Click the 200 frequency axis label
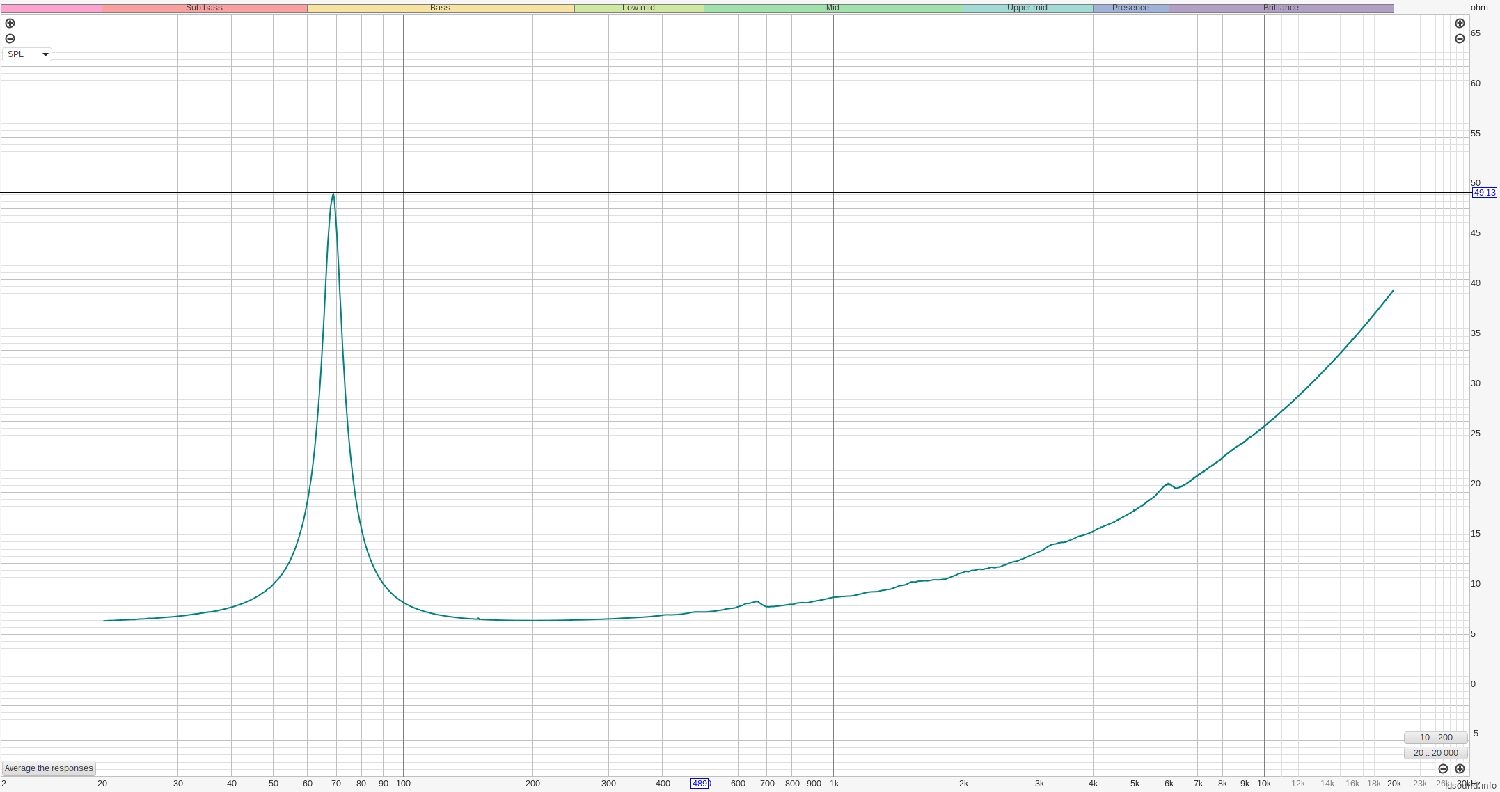 click(533, 783)
